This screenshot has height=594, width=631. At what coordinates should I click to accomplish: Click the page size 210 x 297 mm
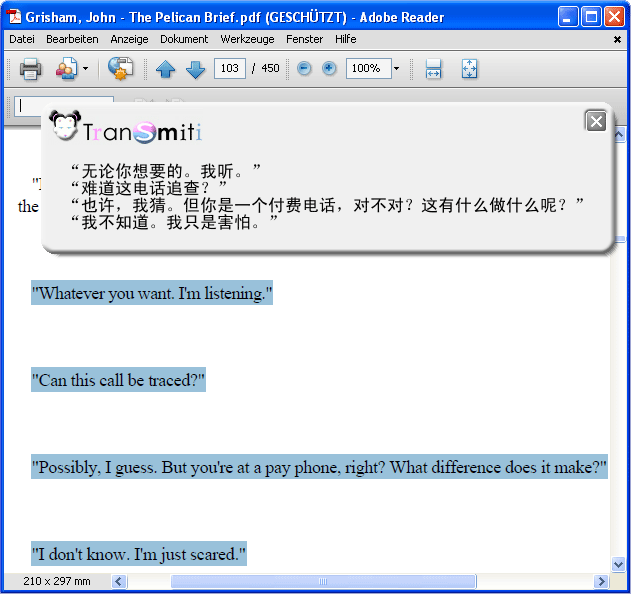(57, 581)
